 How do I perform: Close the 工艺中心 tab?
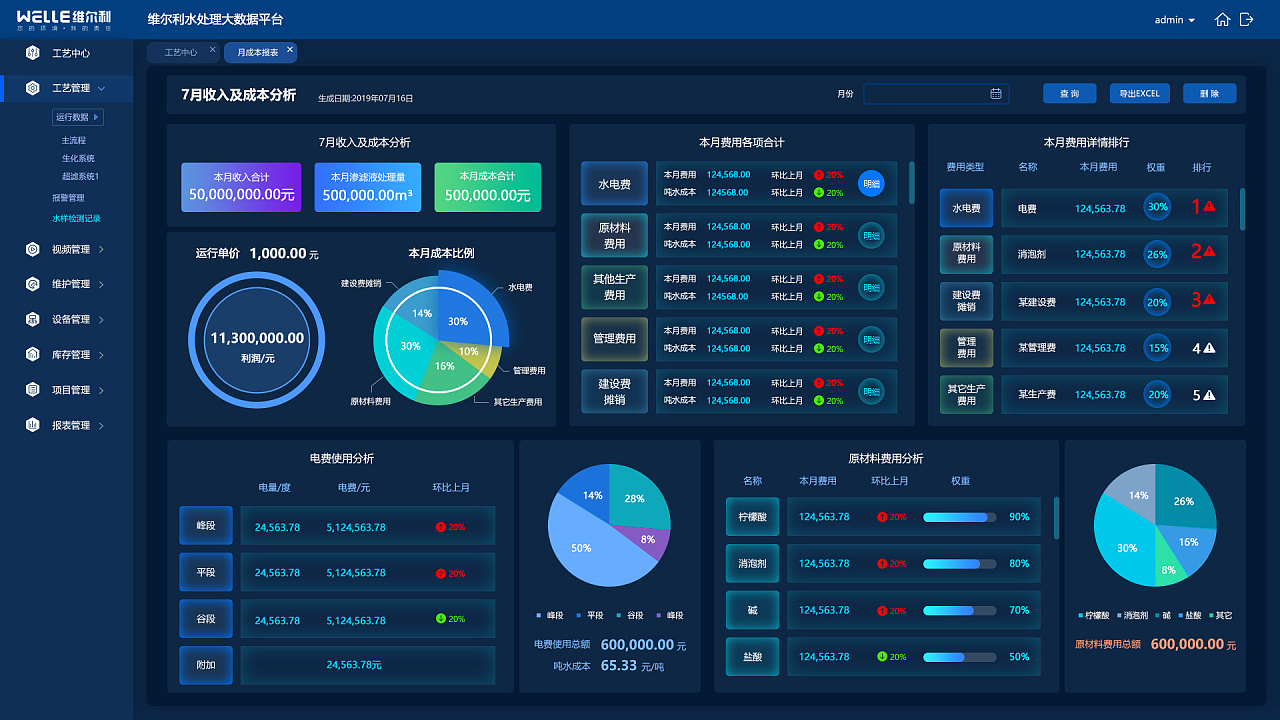[212, 50]
